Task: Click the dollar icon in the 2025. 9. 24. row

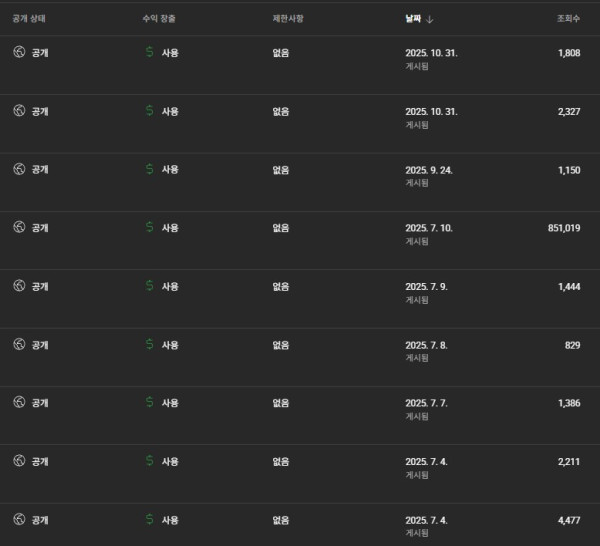Action: 150,169
